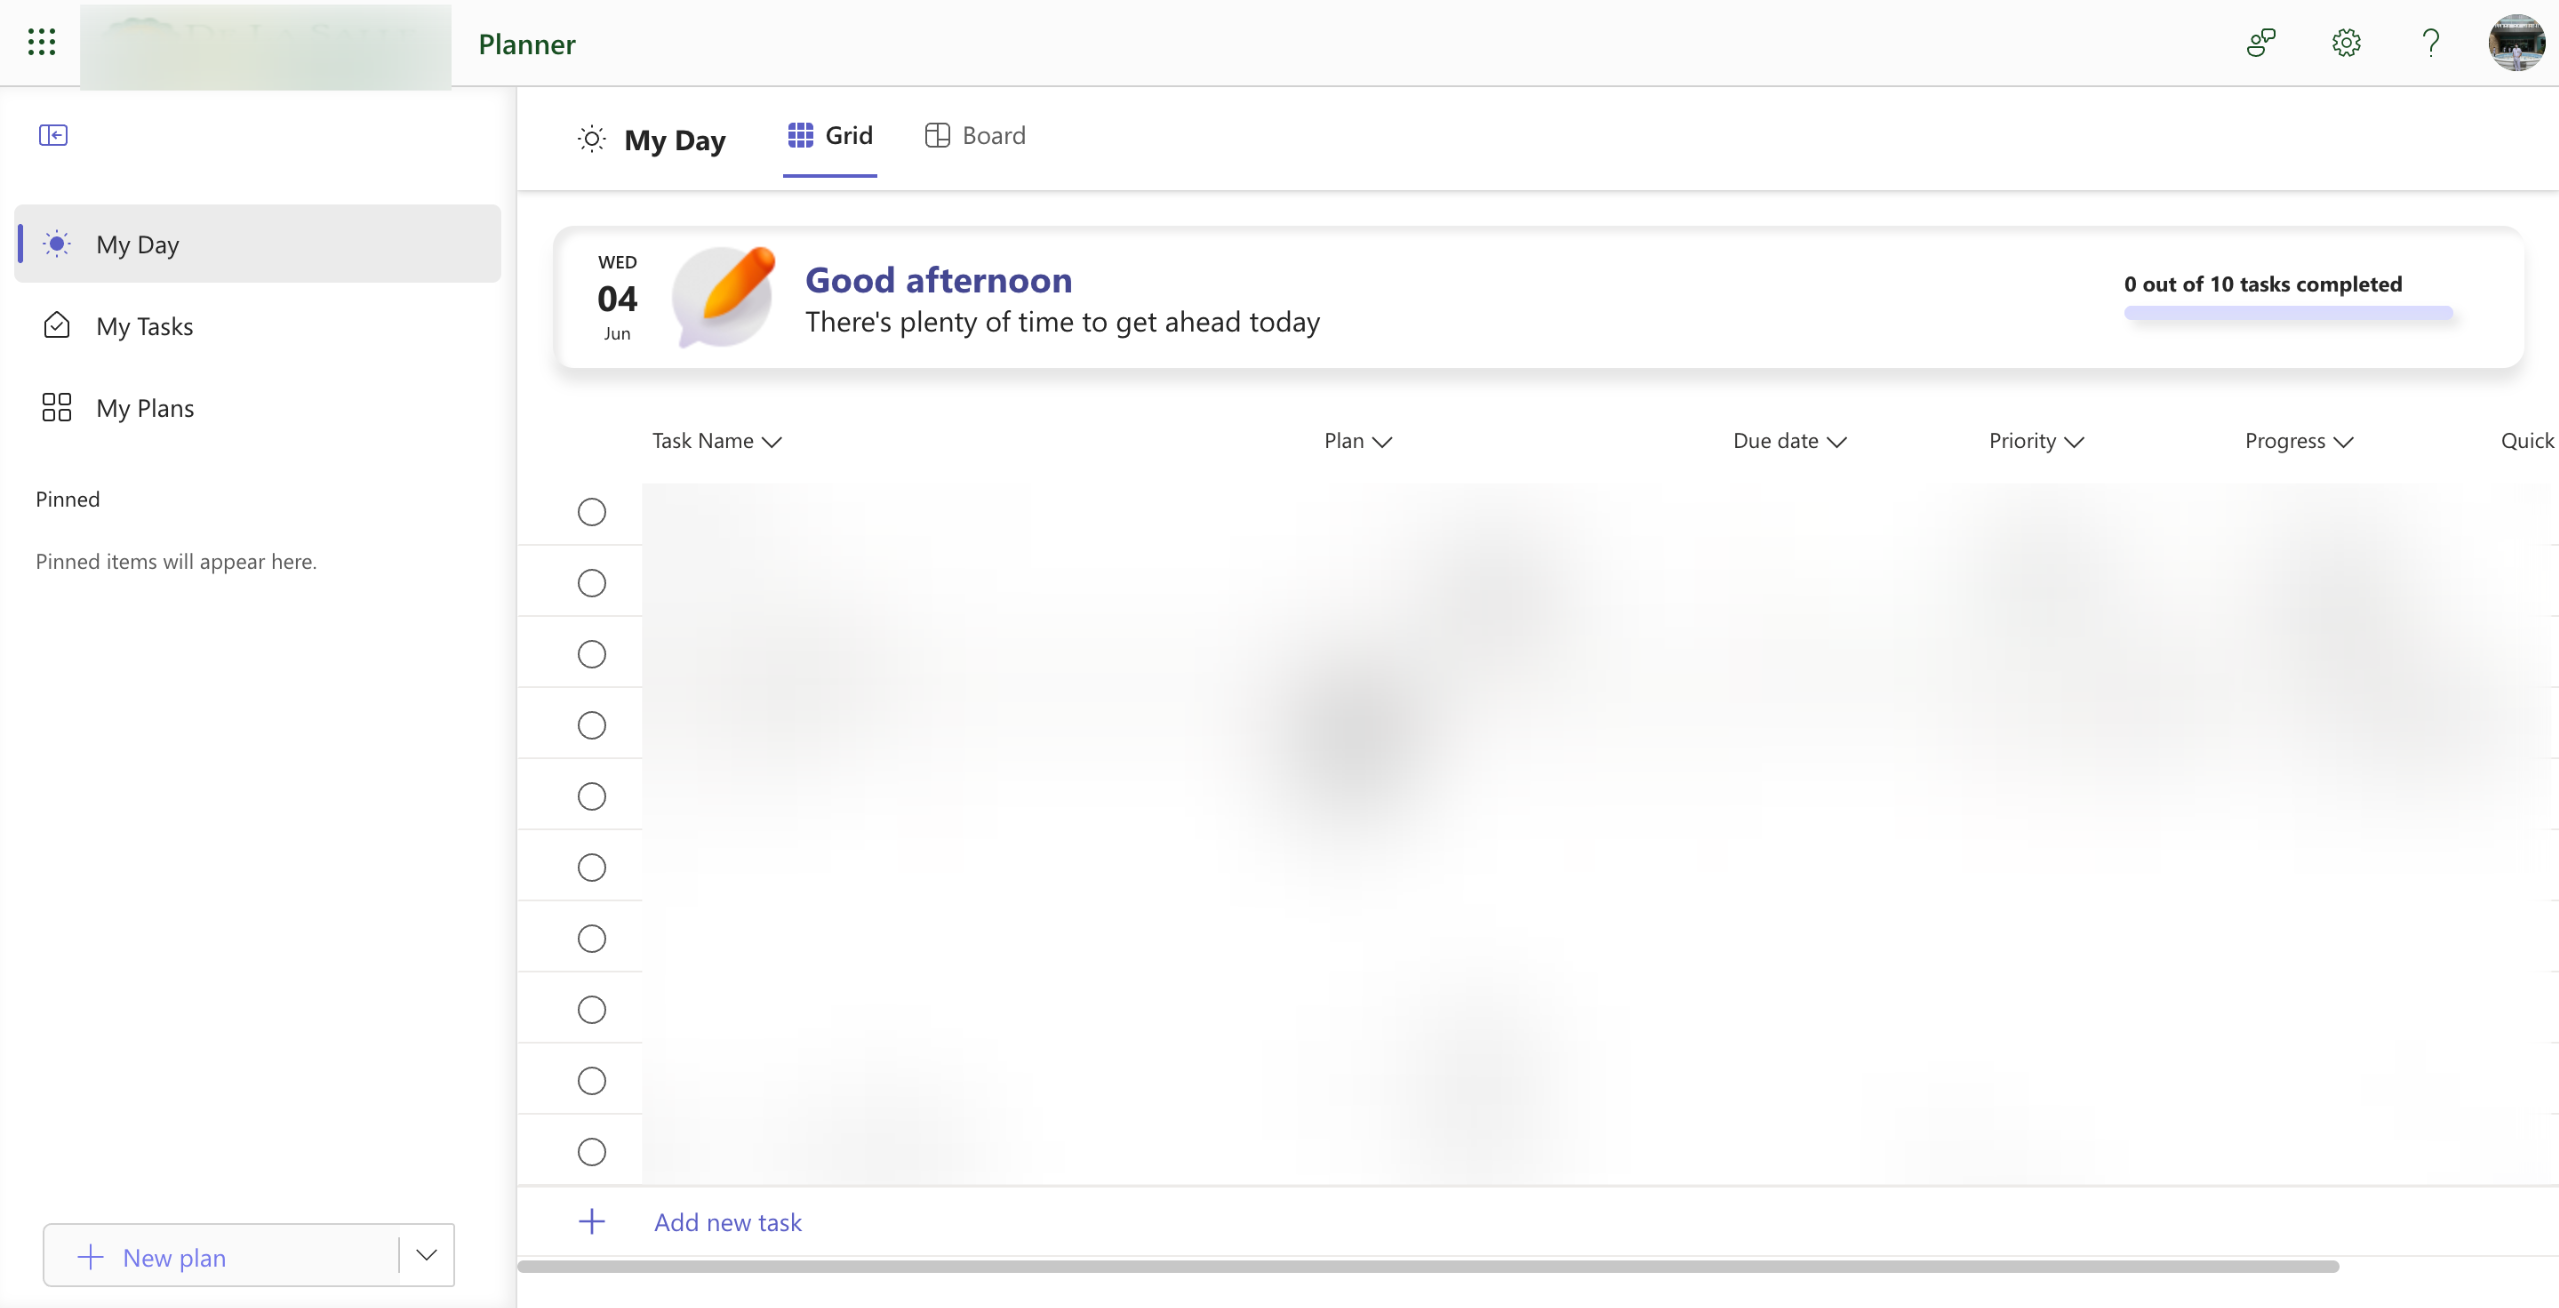Image resolution: width=2559 pixels, height=1308 pixels.
Task: Click the WED 04 Jun date display
Action: (x=617, y=297)
